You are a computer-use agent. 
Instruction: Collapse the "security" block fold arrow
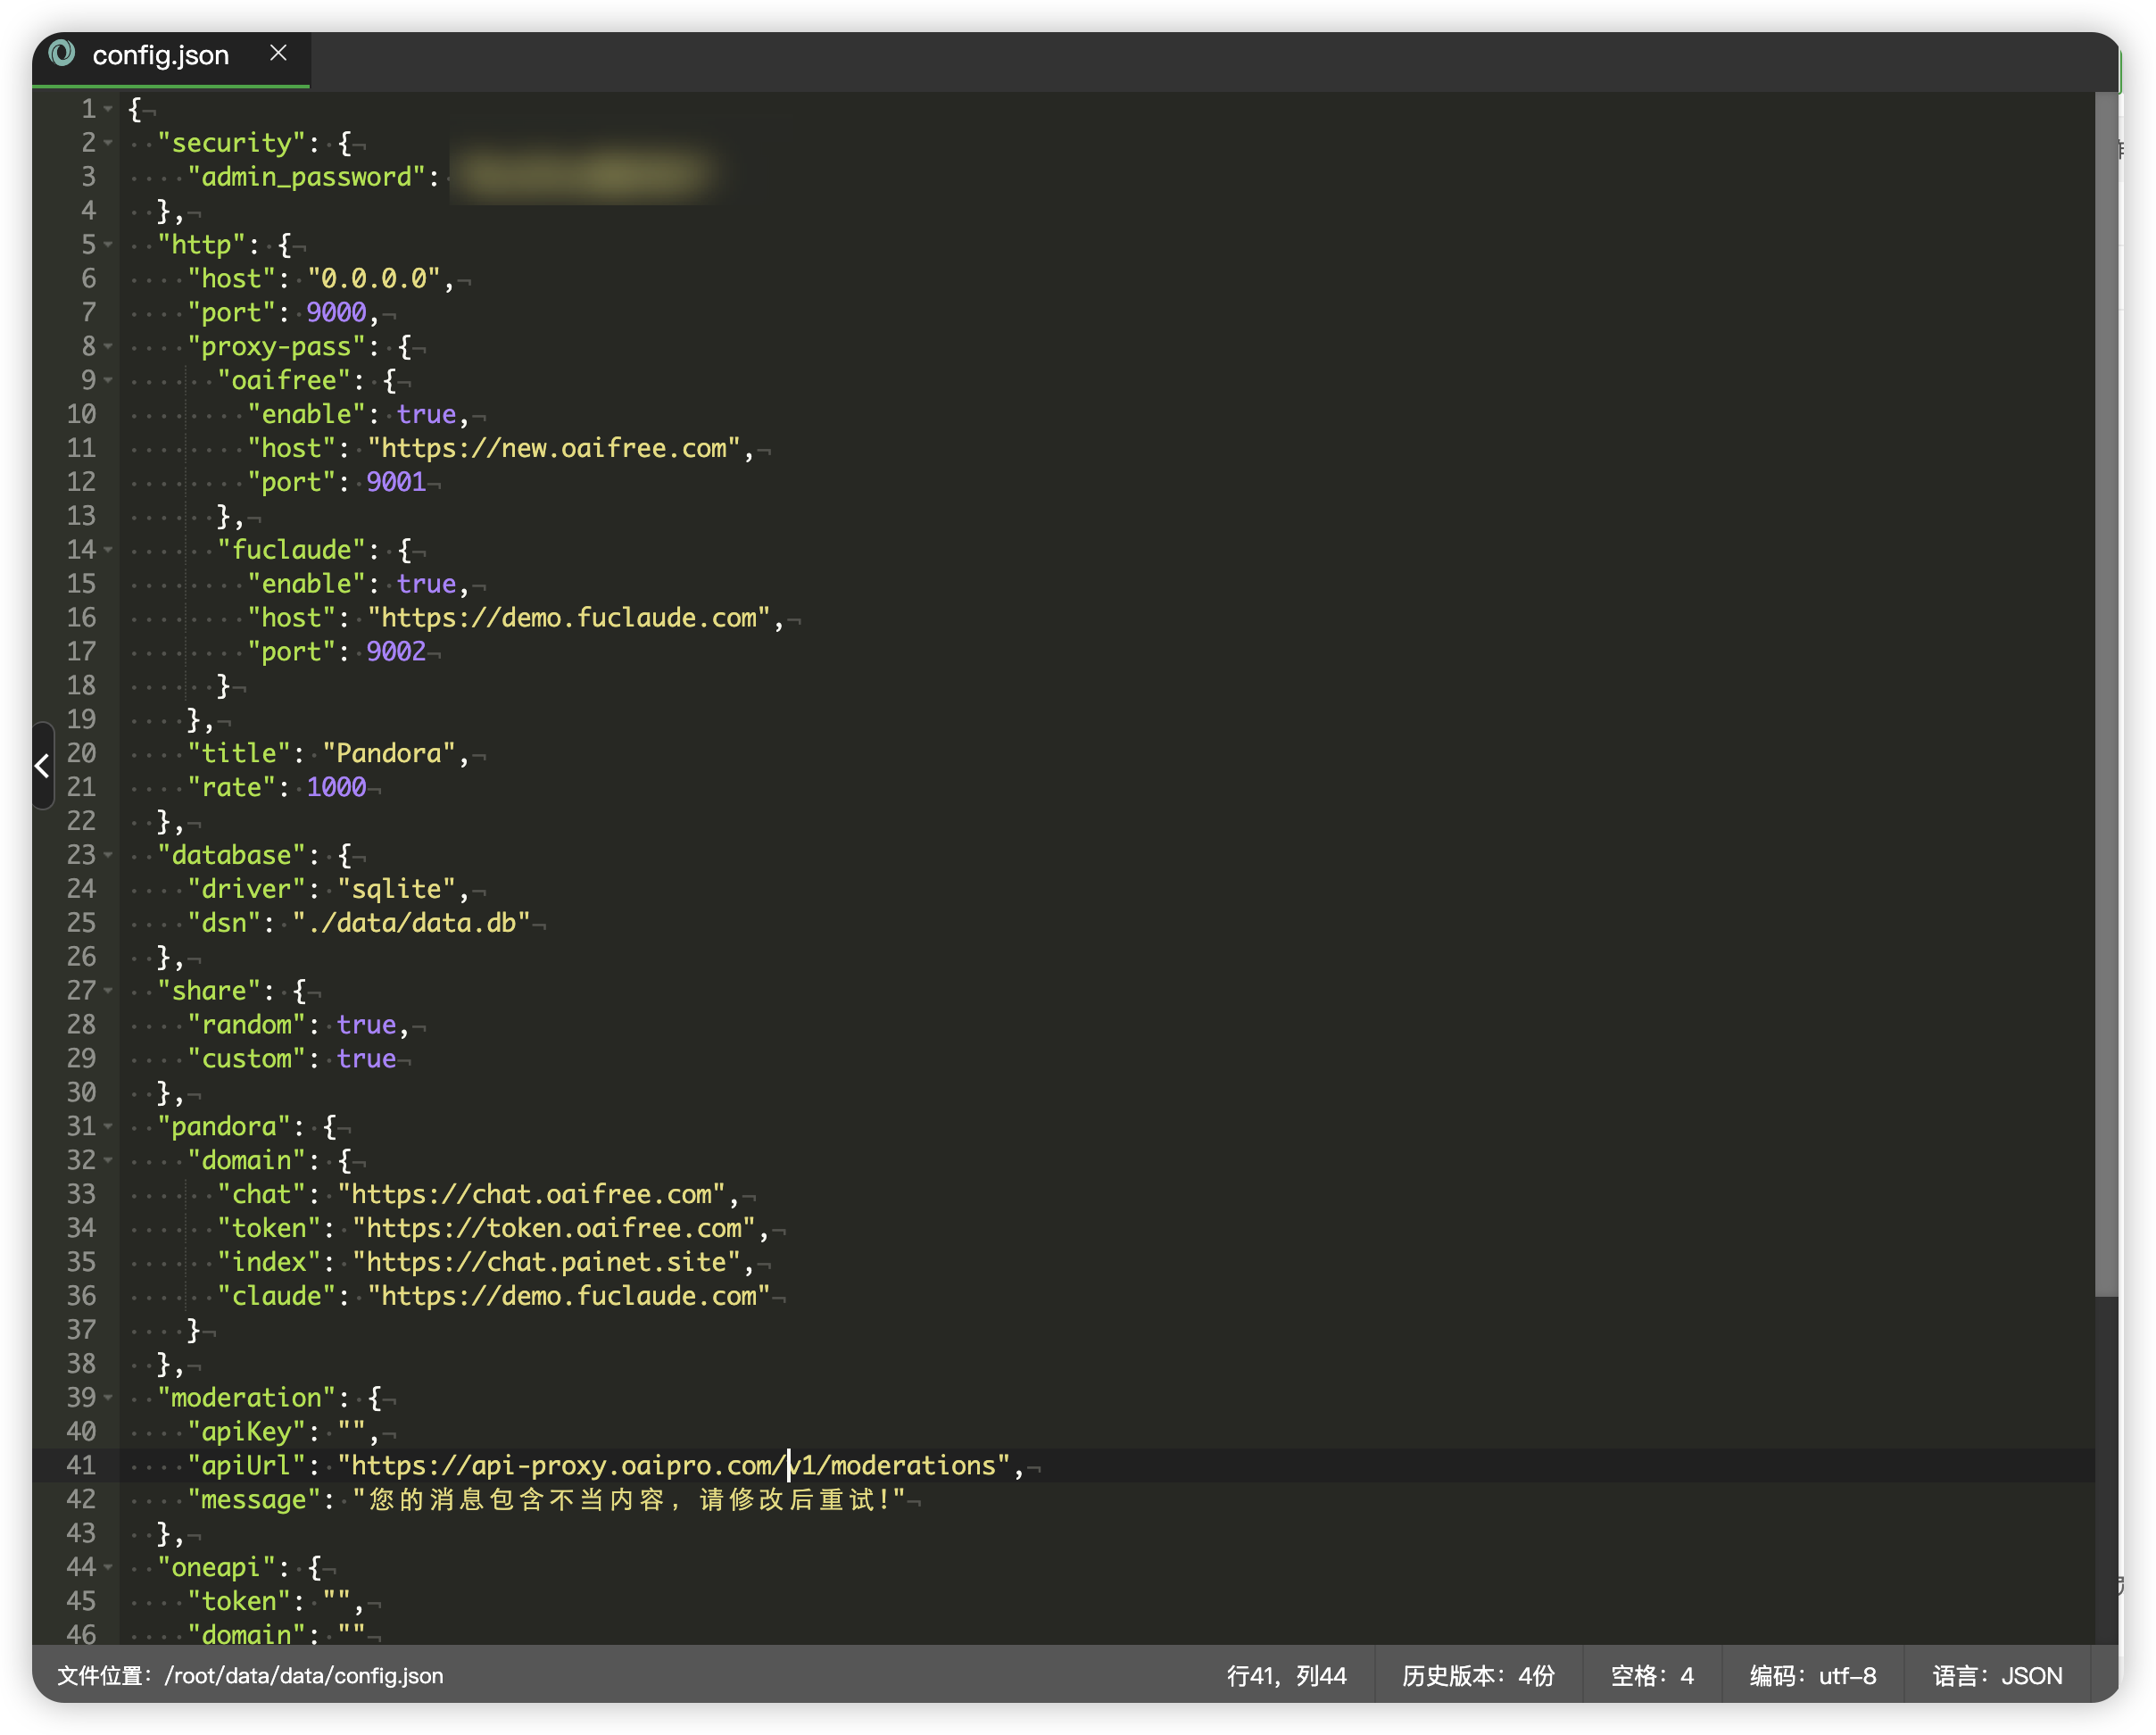click(x=108, y=143)
